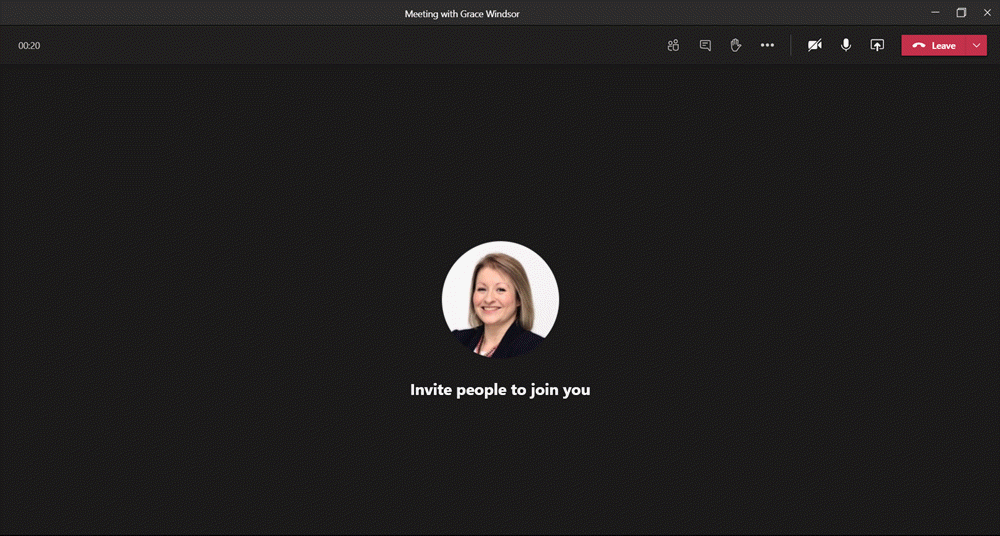Image resolution: width=1000 pixels, height=536 pixels.
Task: Click the 00:20 meeting duration timer
Action: point(29,46)
